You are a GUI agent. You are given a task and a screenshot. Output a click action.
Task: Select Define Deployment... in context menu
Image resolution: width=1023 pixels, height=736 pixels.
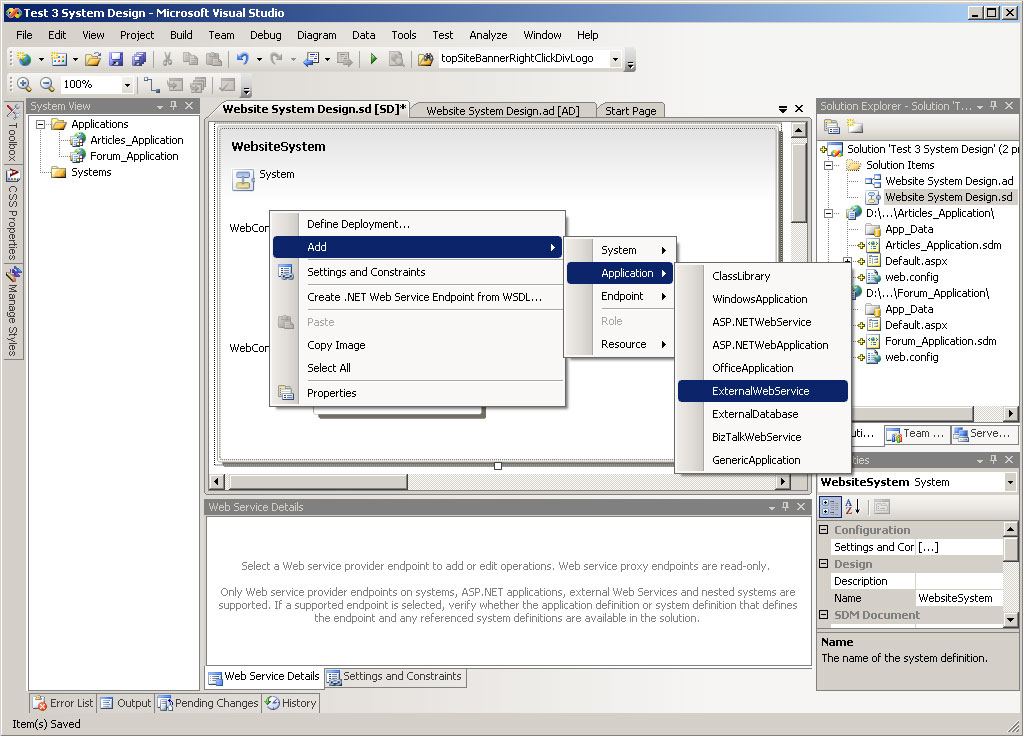[417, 224]
